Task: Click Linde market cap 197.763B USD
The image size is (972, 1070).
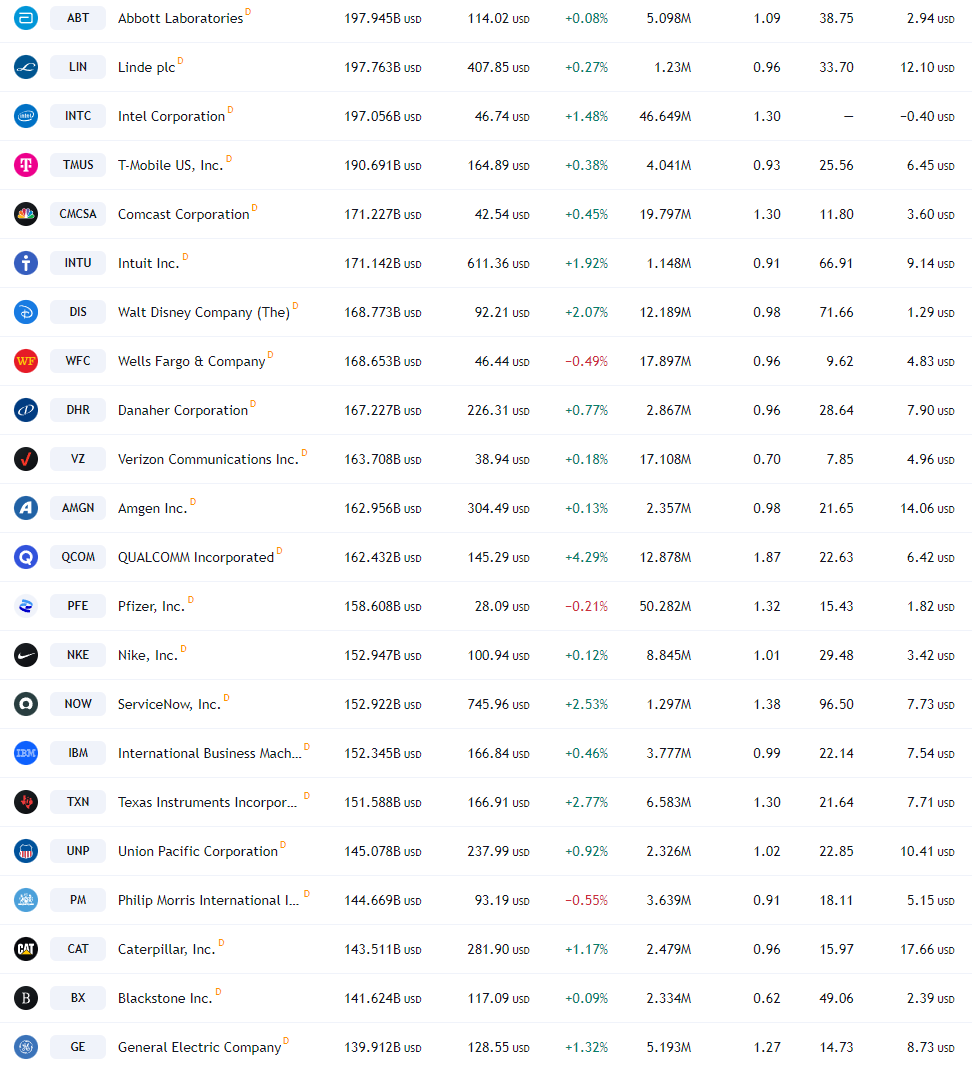Action: [x=383, y=68]
